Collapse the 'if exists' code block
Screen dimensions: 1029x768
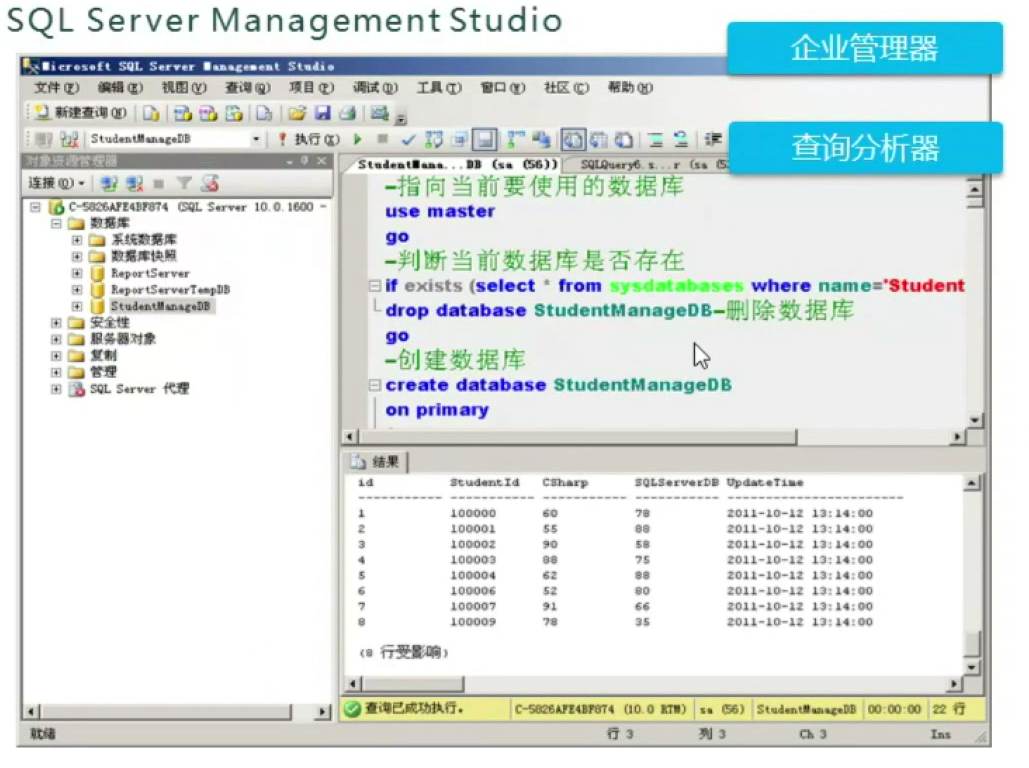(x=375, y=286)
